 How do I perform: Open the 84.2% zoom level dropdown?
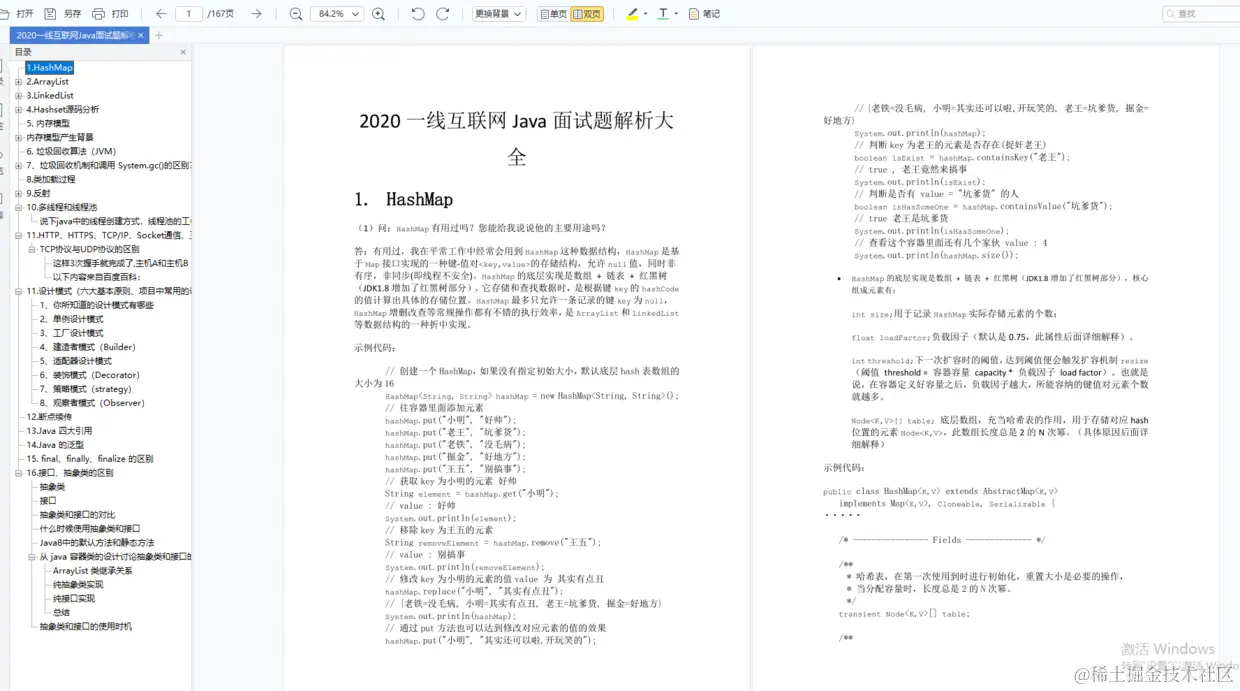click(337, 14)
